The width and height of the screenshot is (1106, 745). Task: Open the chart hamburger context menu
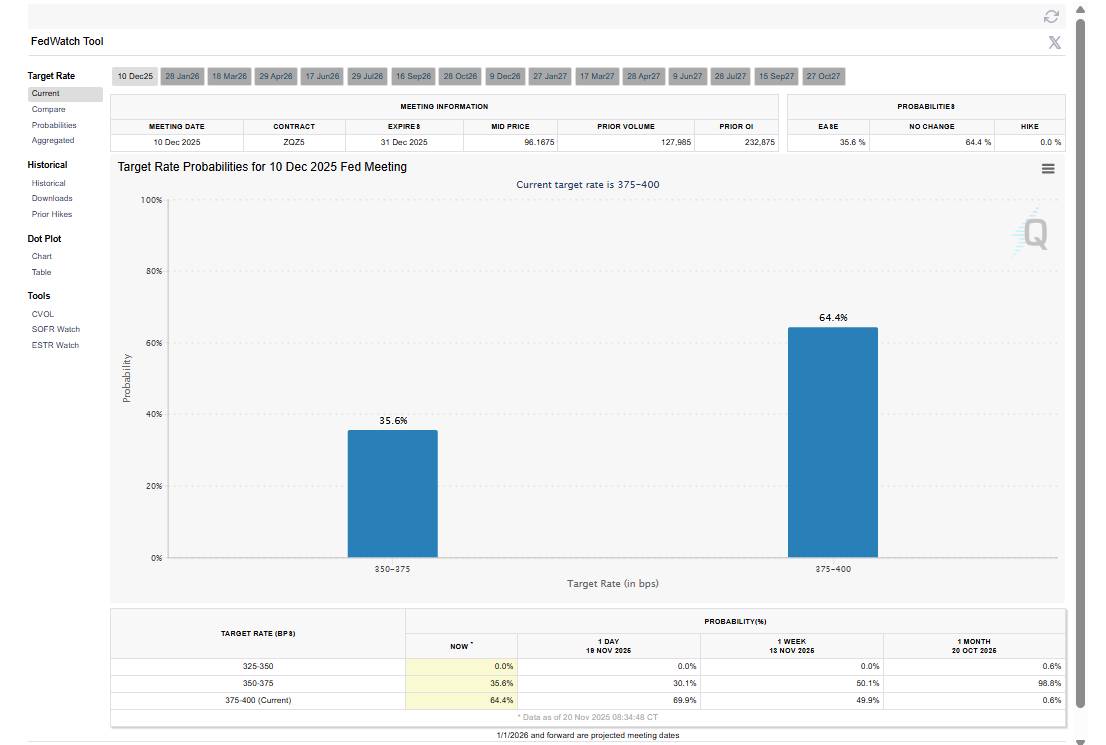[1048, 169]
